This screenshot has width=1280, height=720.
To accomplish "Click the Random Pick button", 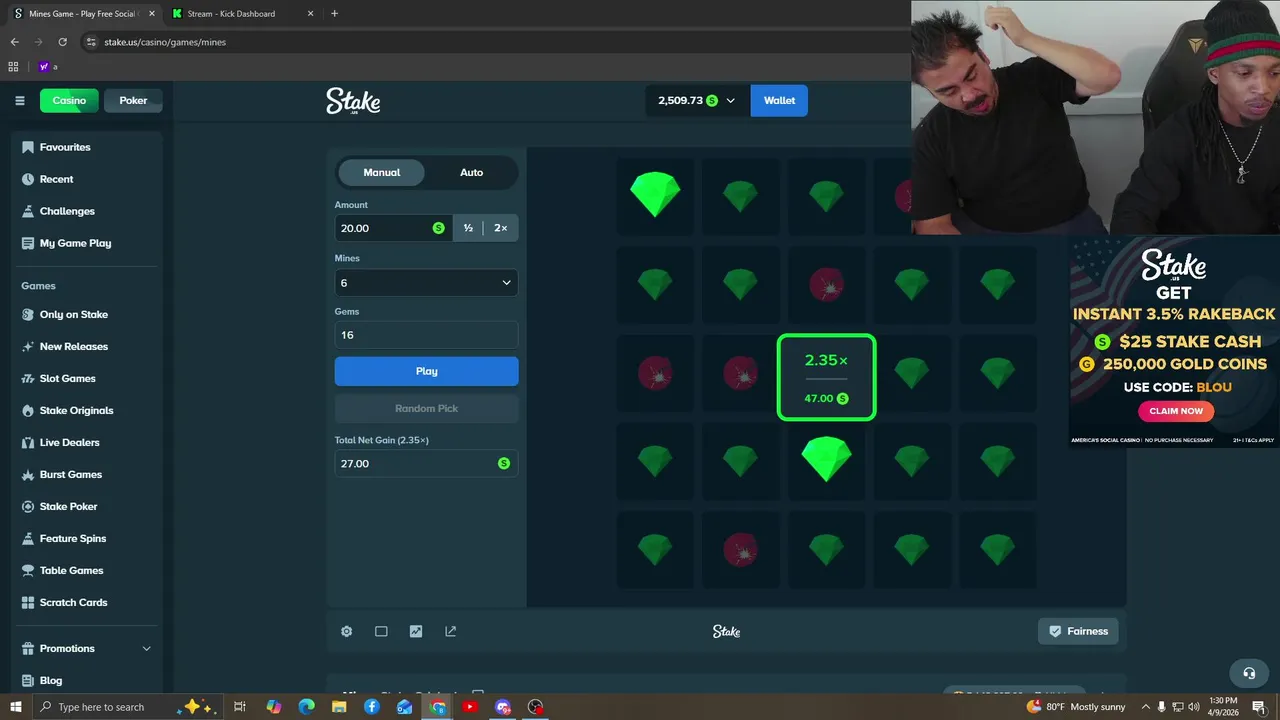I will [x=426, y=408].
